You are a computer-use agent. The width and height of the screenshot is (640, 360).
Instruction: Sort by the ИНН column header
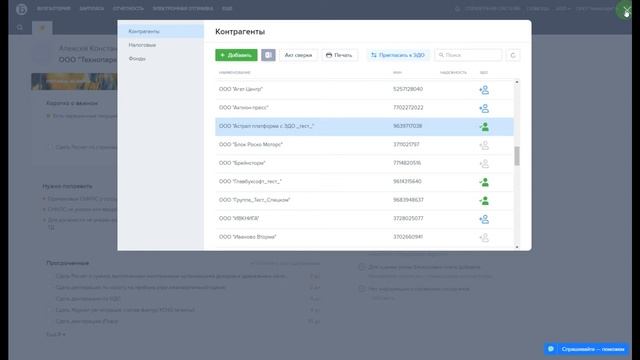click(x=397, y=73)
